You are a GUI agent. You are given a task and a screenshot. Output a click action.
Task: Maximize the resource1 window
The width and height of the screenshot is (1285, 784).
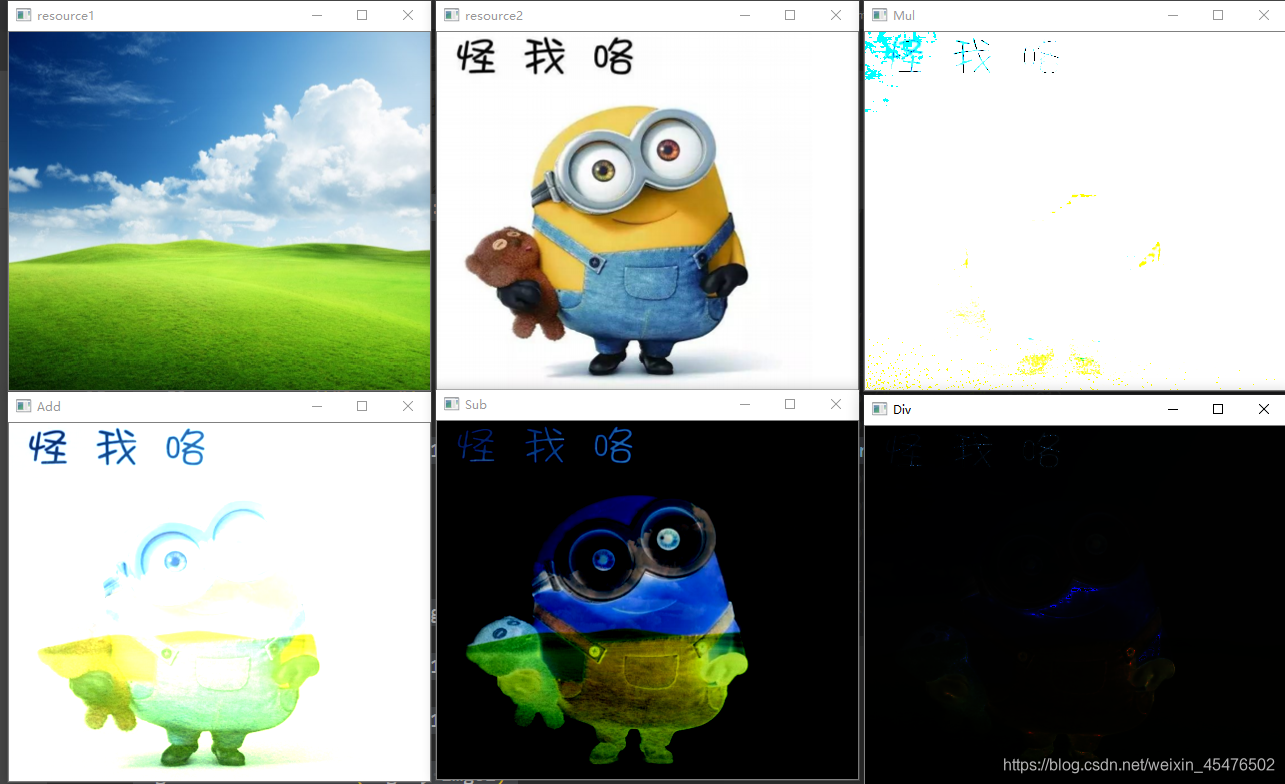pos(362,16)
